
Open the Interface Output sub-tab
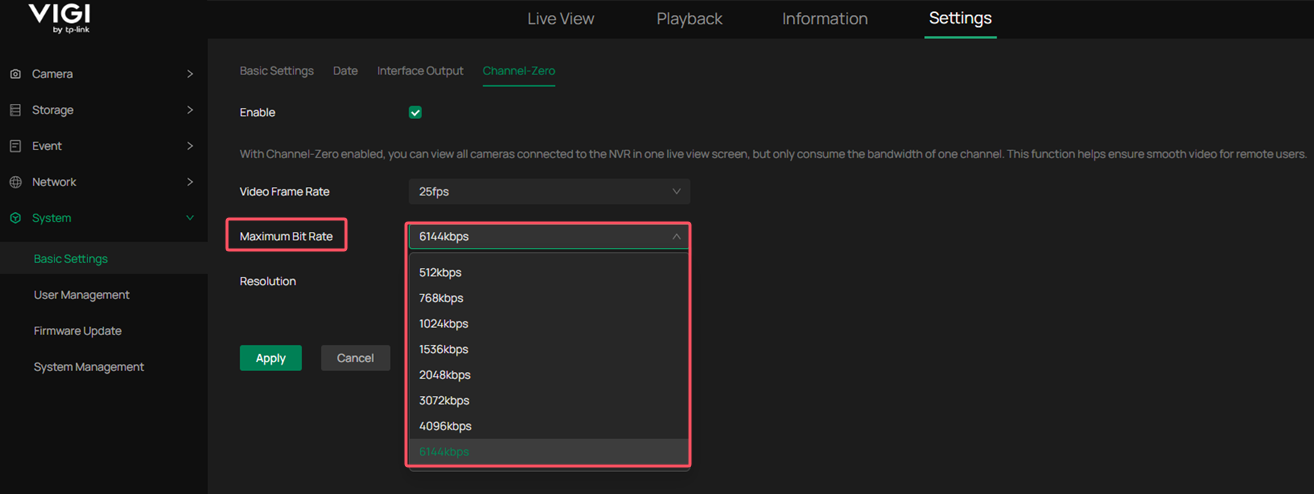(x=420, y=71)
